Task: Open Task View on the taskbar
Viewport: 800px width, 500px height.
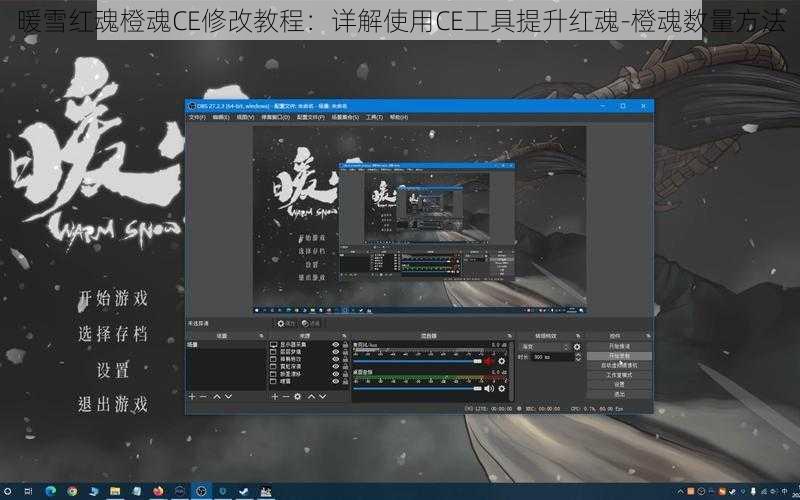Action: tap(28, 491)
